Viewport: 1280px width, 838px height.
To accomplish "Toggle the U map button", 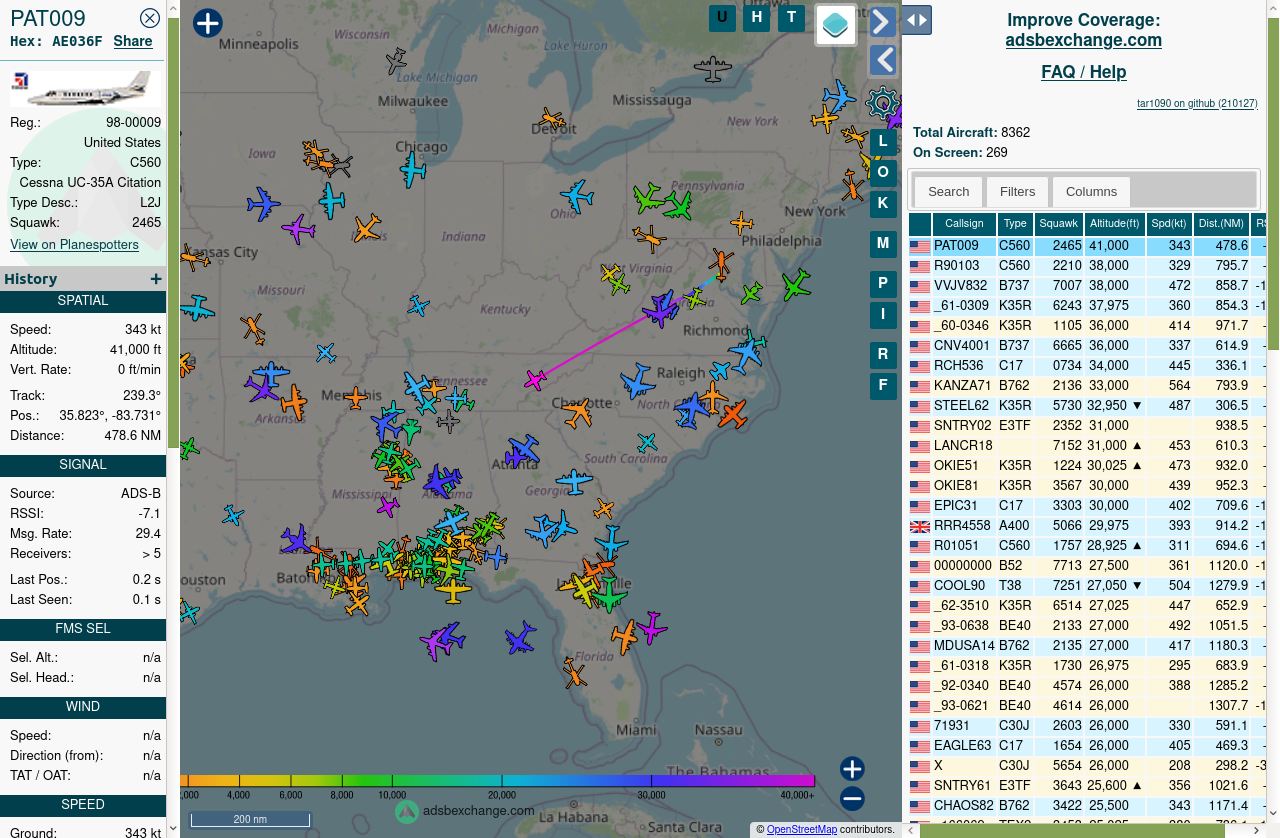I will tap(722, 17).
